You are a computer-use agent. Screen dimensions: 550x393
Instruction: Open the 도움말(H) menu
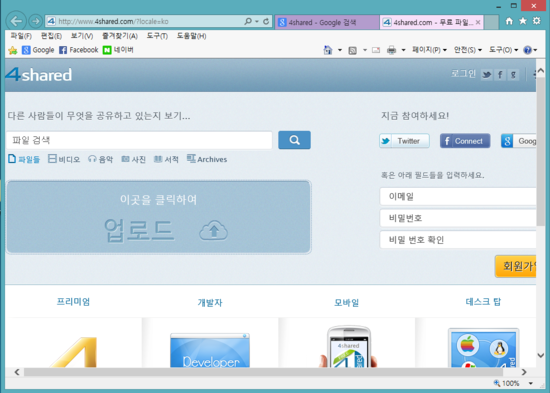coord(191,36)
